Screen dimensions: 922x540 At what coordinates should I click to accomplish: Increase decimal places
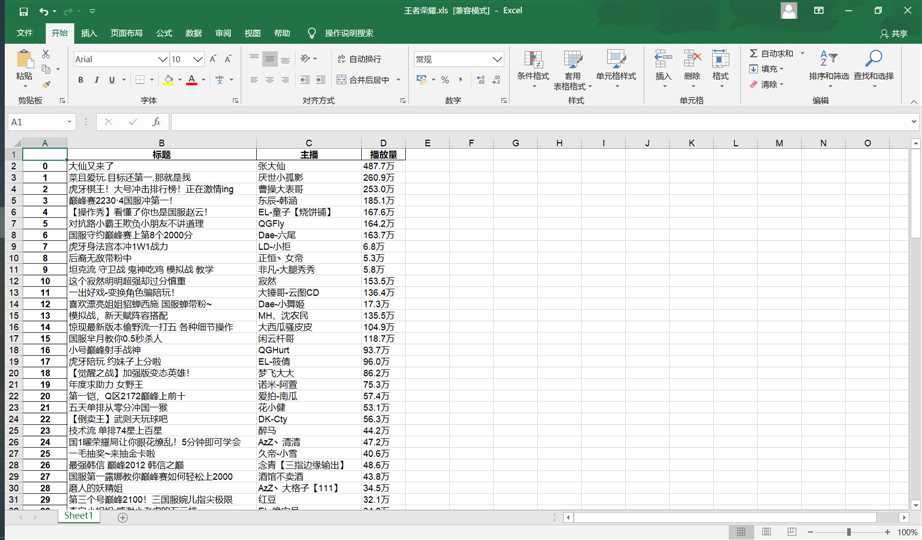tap(481, 79)
